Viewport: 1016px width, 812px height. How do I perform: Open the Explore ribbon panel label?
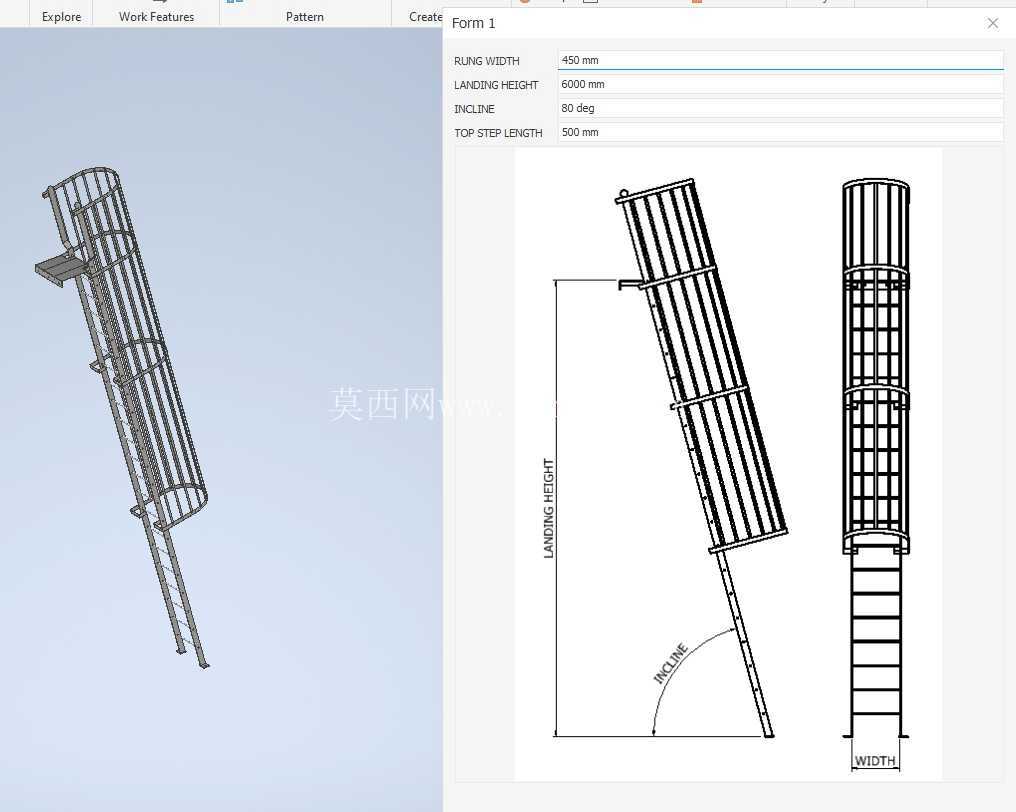pos(62,17)
